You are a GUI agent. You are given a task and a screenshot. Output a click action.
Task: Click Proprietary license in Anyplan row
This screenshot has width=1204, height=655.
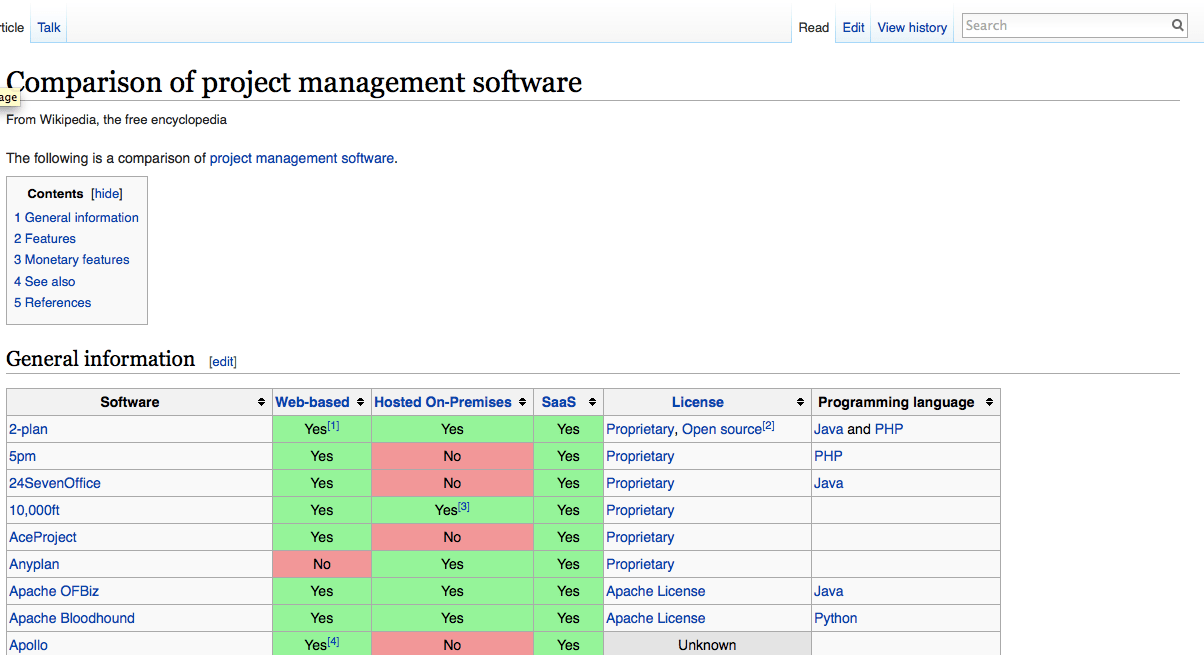[x=640, y=564]
